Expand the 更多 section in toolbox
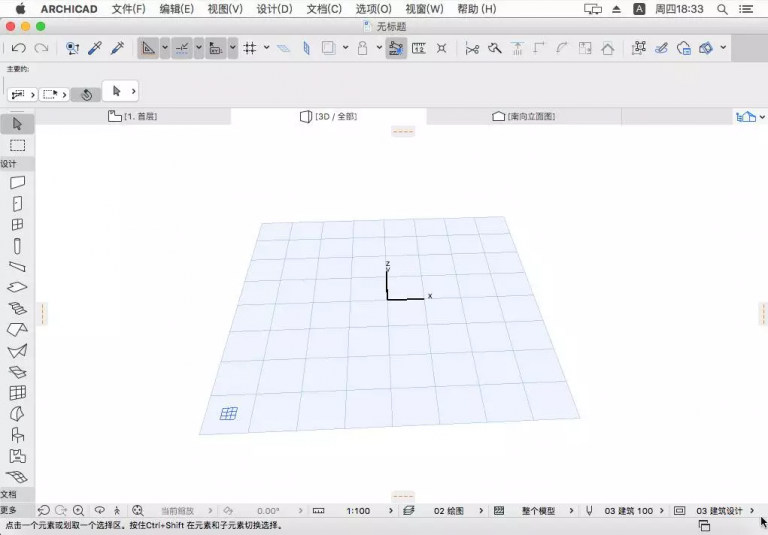 [9, 510]
